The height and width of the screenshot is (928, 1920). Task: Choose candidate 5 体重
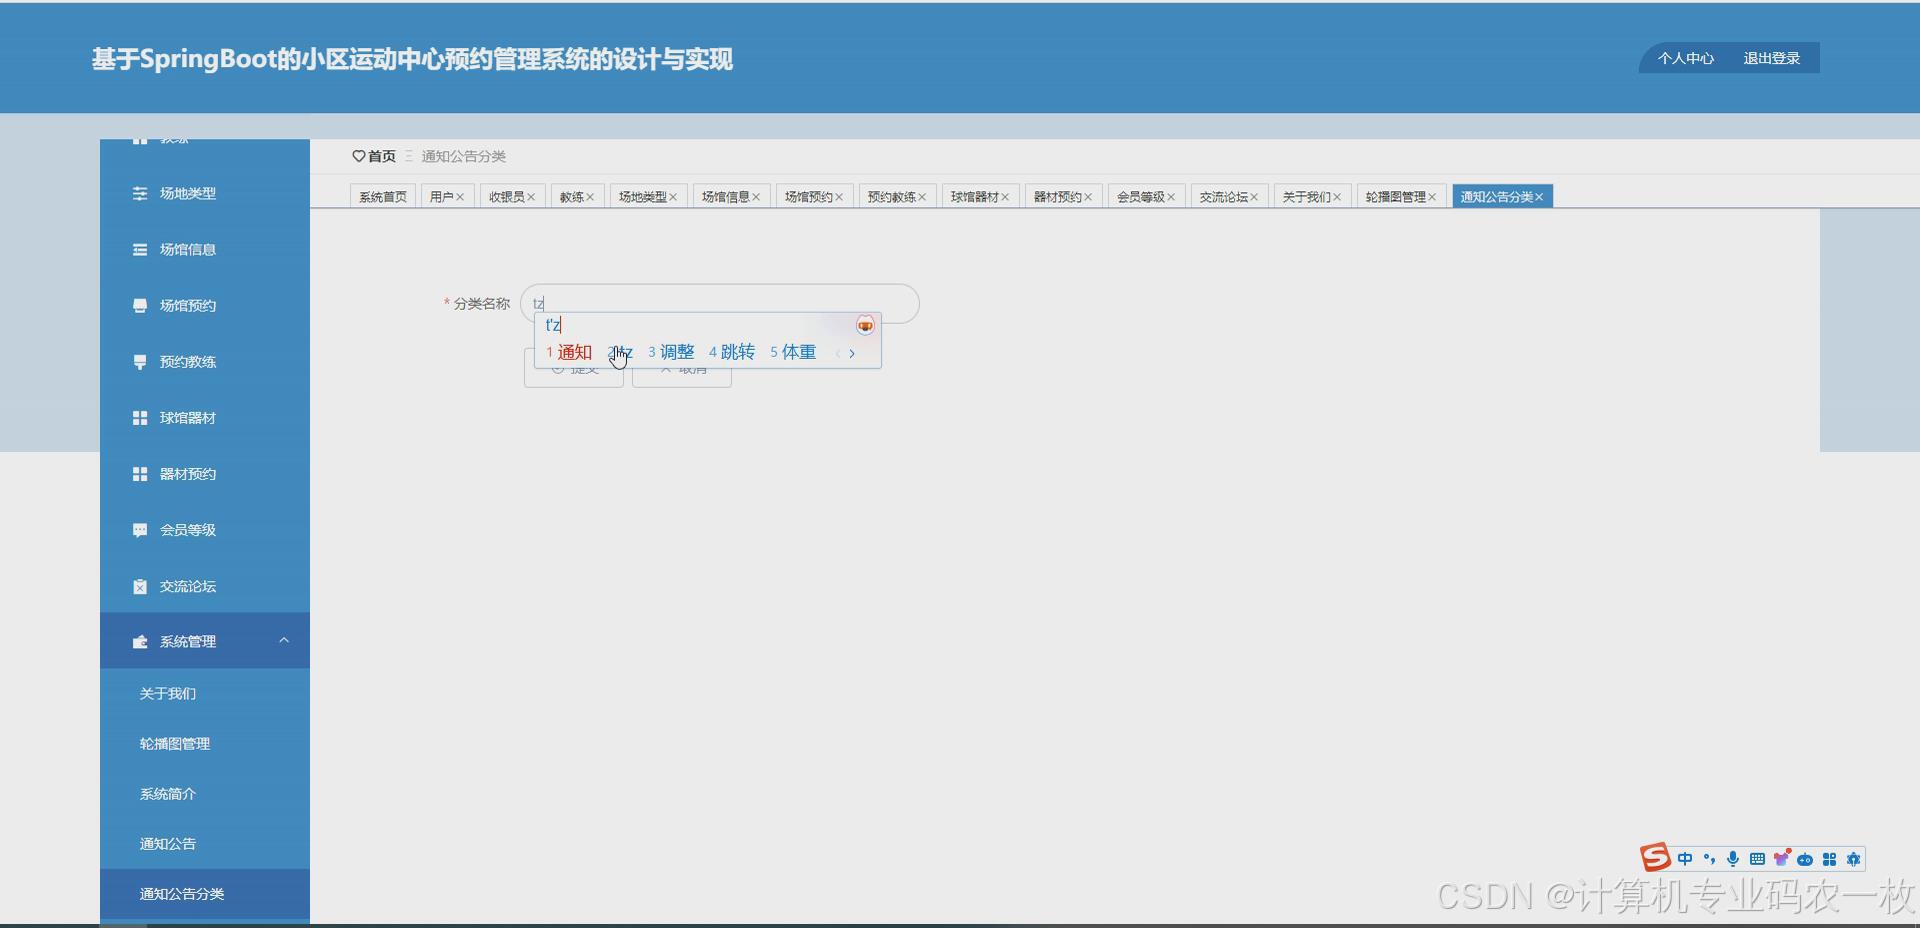(x=793, y=352)
